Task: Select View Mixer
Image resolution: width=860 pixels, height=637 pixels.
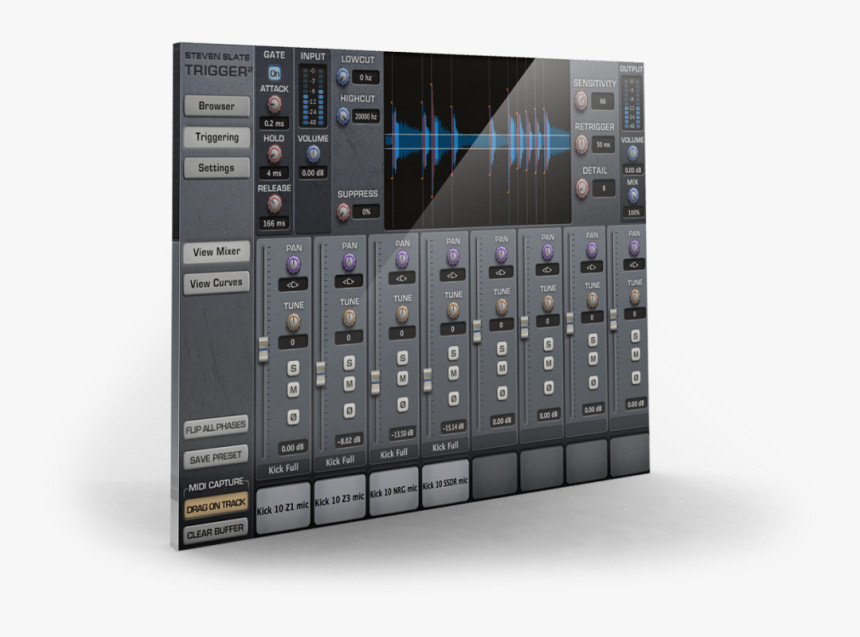Action: (x=217, y=251)
